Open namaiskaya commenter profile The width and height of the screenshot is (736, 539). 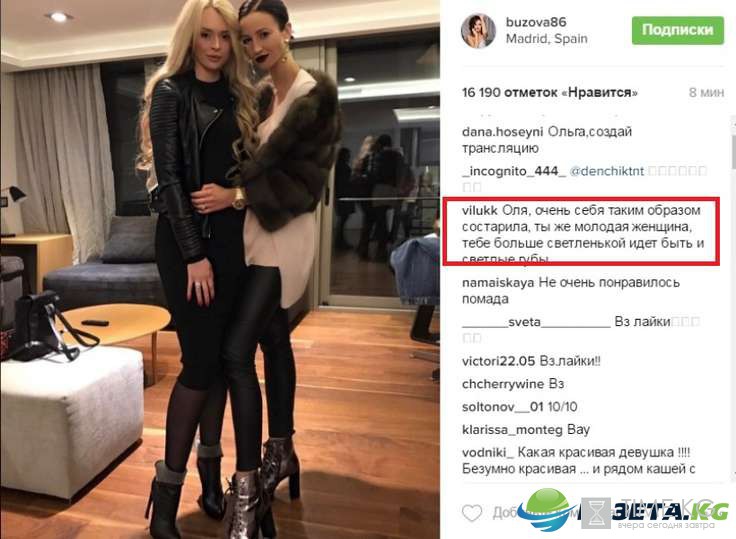(498, 283)
